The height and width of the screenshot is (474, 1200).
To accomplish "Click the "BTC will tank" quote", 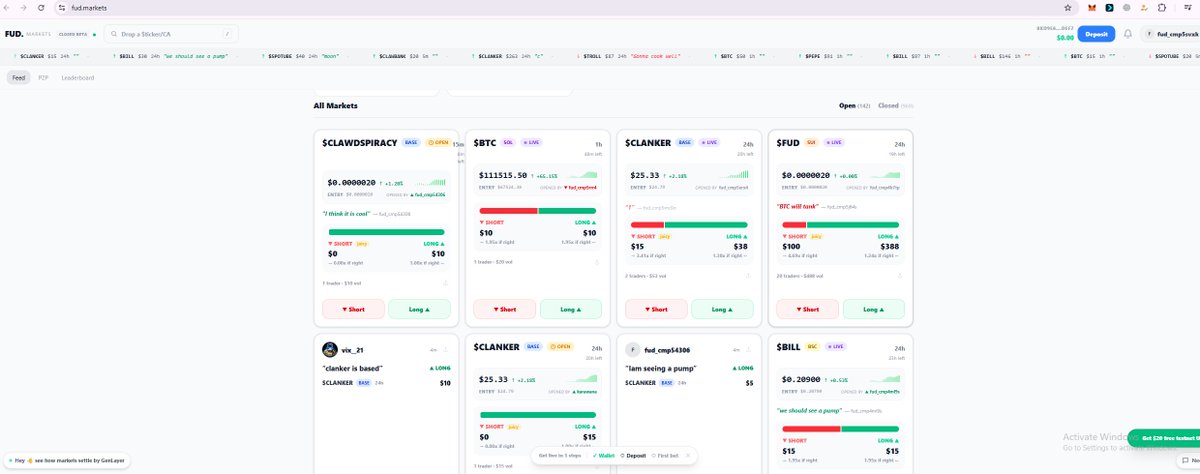I will tap(798, 206).
